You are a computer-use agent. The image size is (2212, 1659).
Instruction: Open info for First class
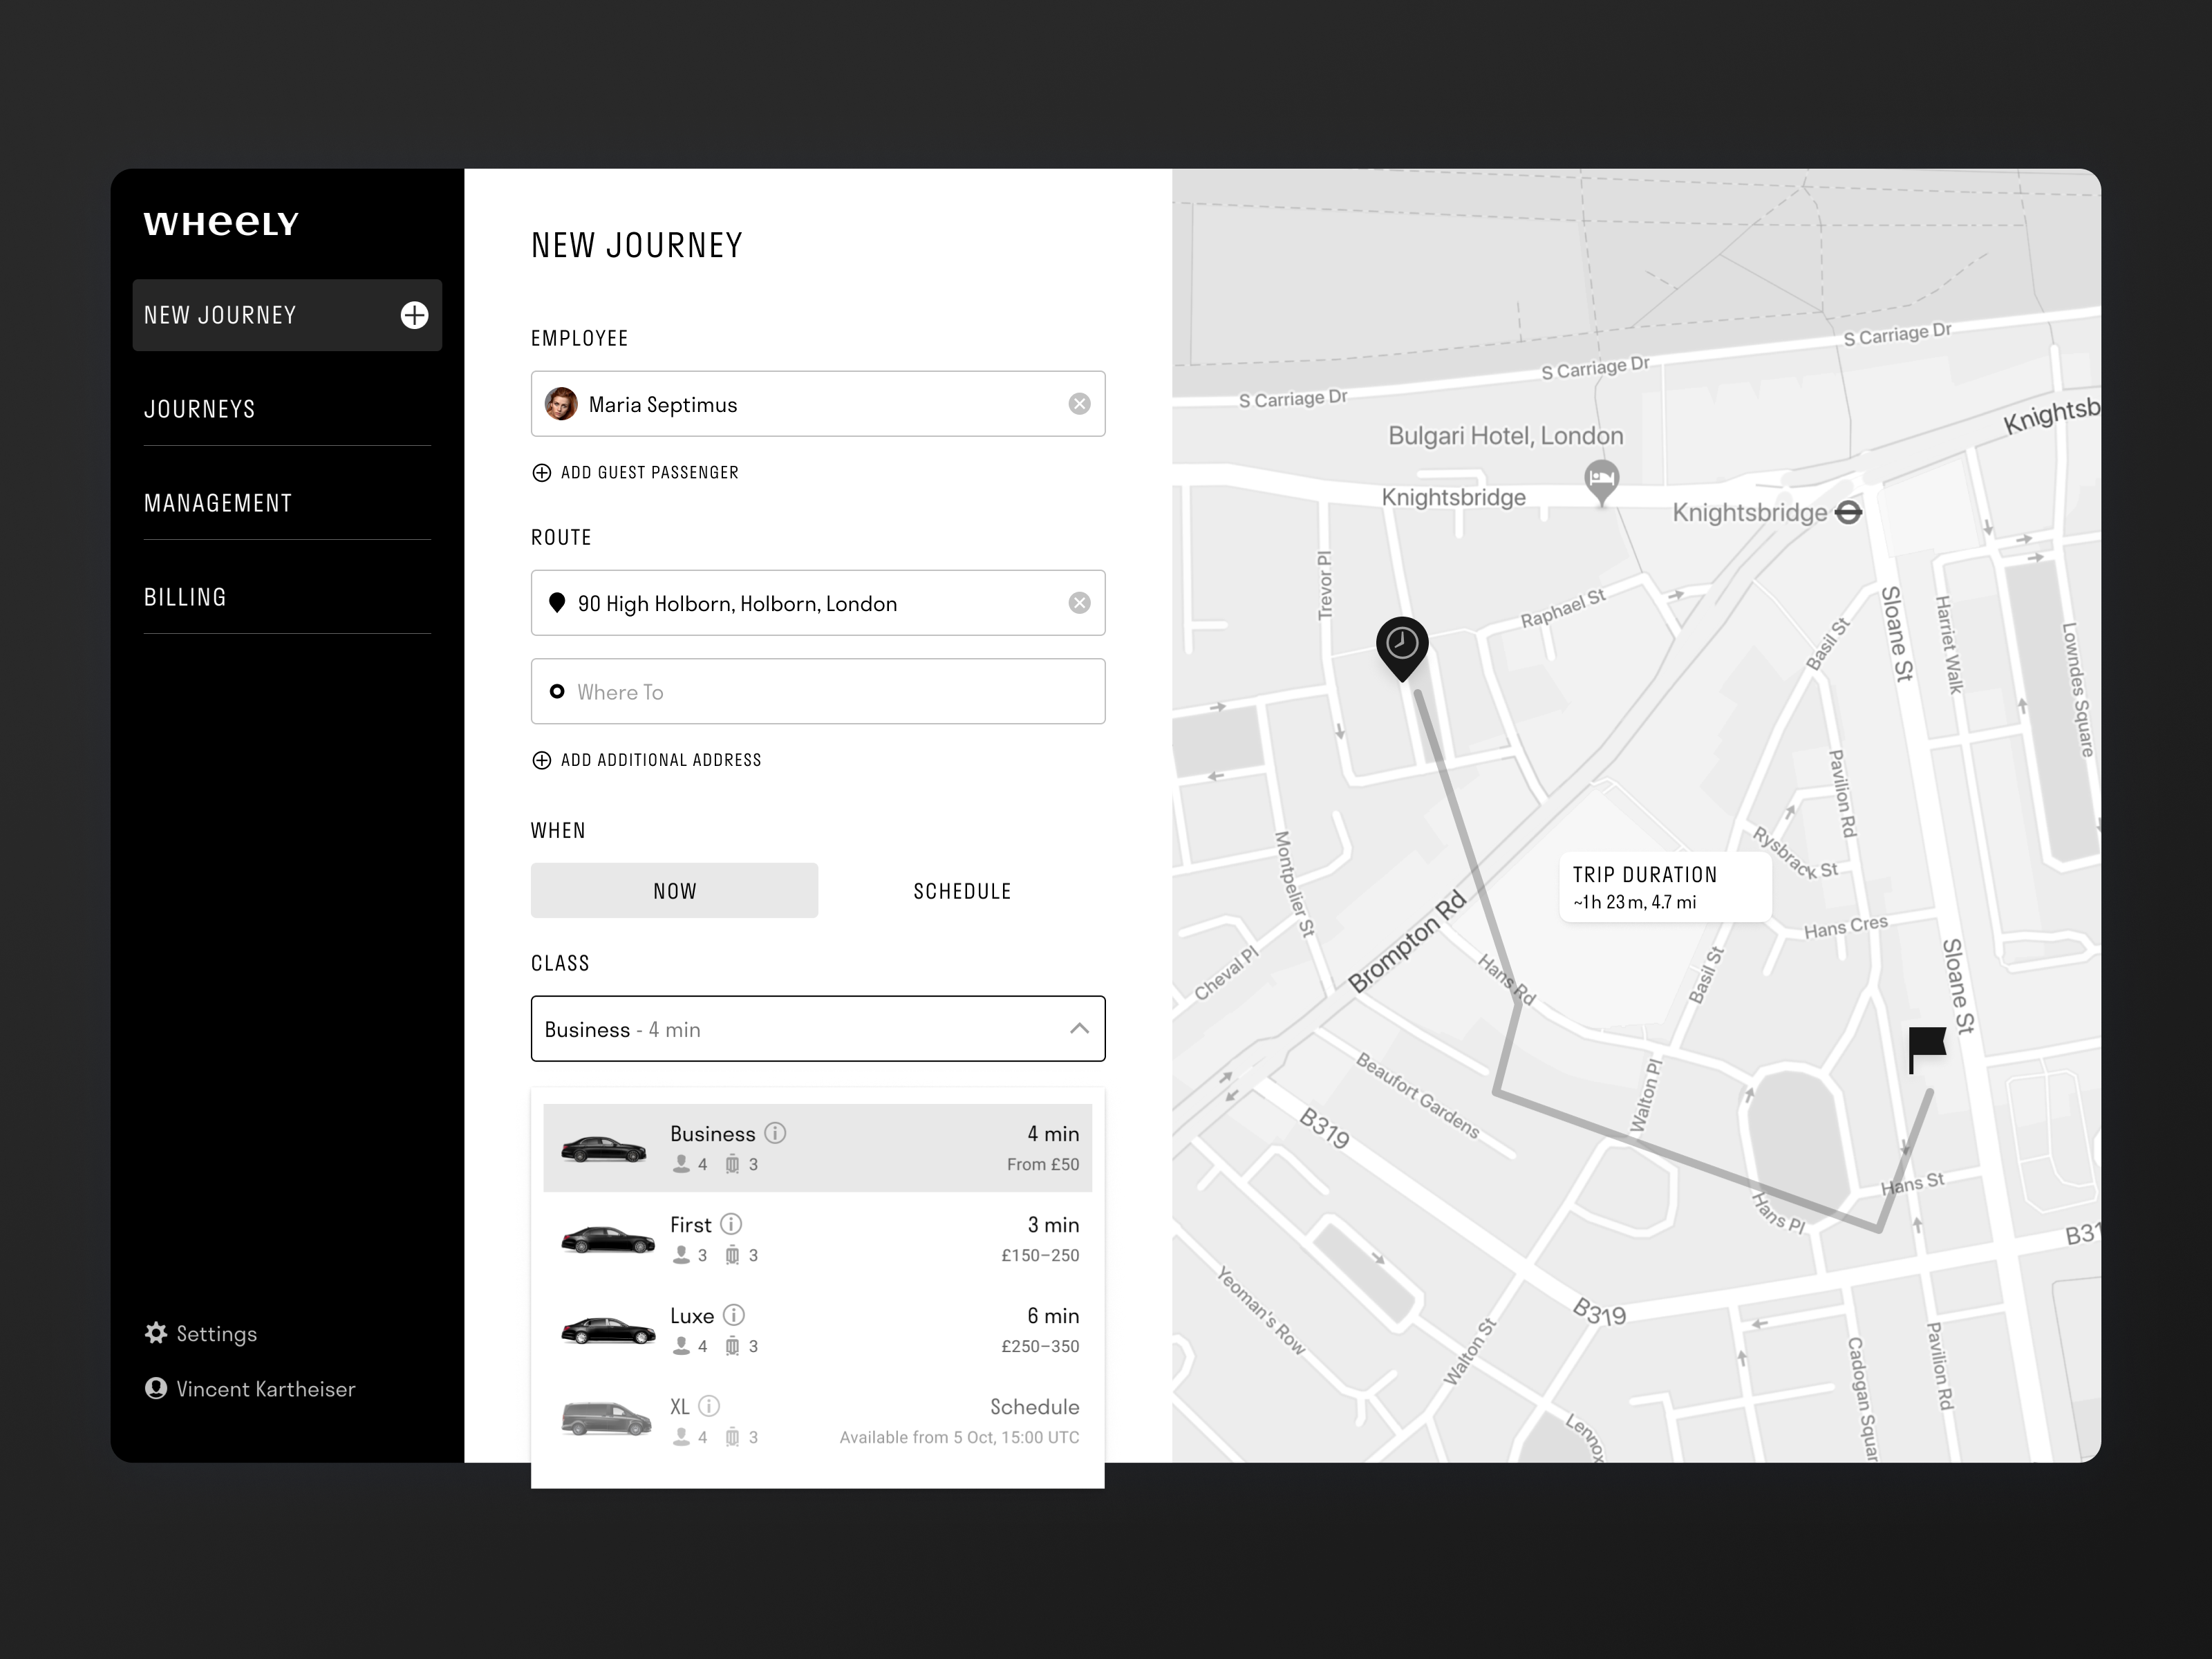731,1224
